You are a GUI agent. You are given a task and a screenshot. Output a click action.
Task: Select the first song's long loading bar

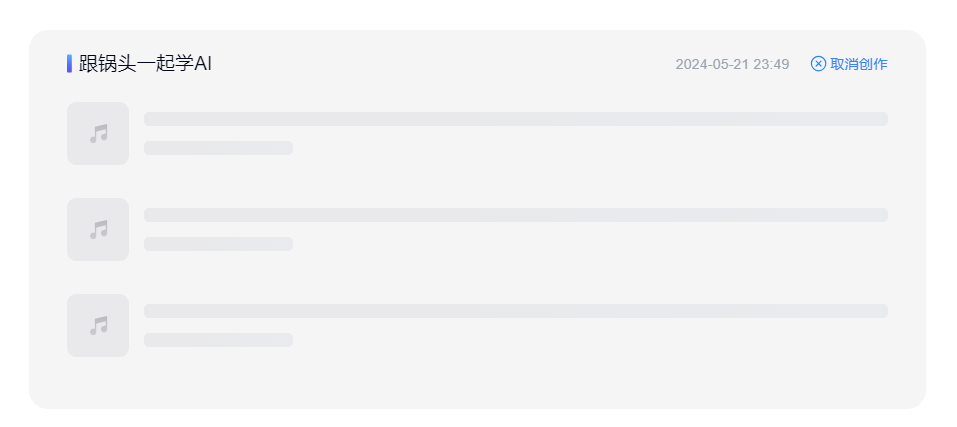[x=515, y=119]
